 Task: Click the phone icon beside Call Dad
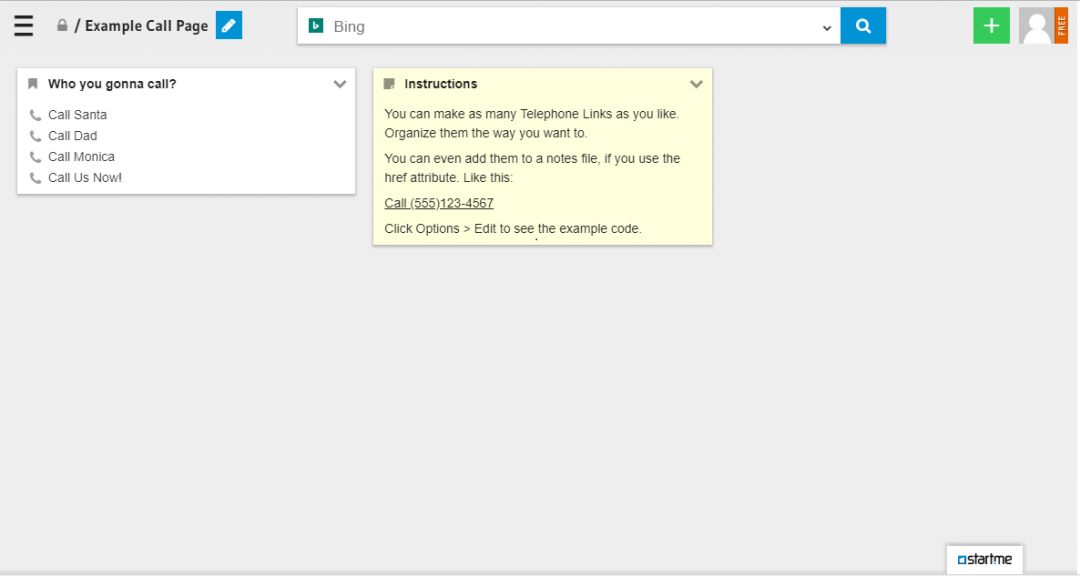(x=35, y=136)
